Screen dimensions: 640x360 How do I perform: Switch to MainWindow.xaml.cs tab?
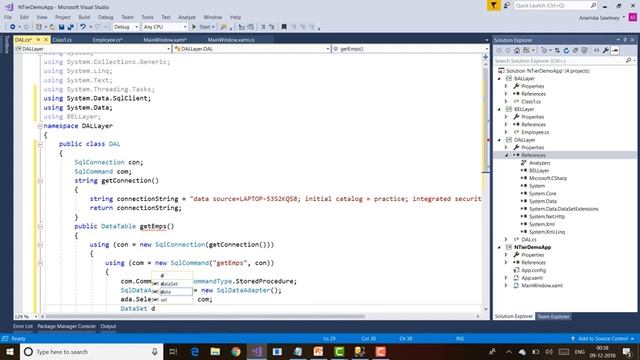click(x=231, y=40)
